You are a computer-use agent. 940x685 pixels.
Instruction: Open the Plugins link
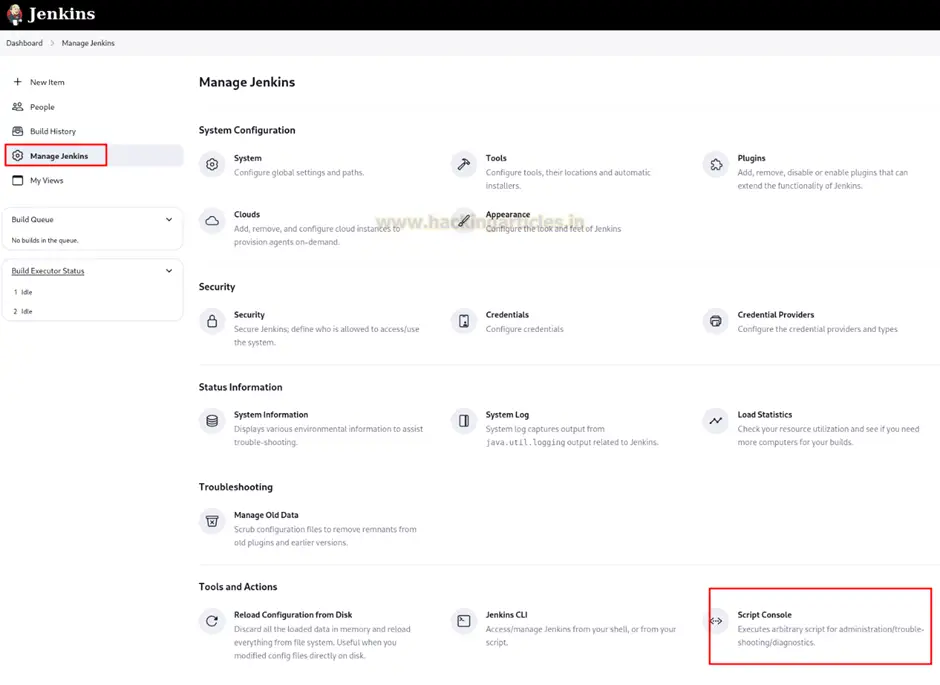pyautogui.click(x=751, y=158)
